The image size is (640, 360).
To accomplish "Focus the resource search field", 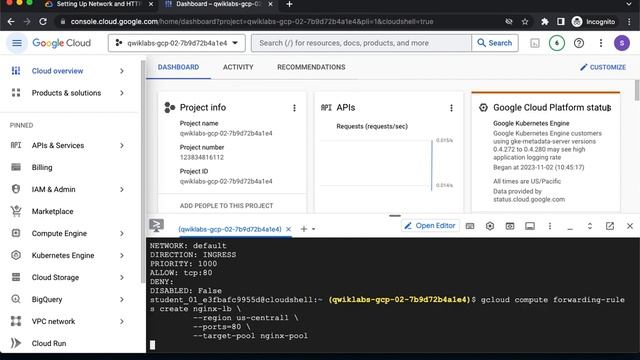I will point(361,43).
